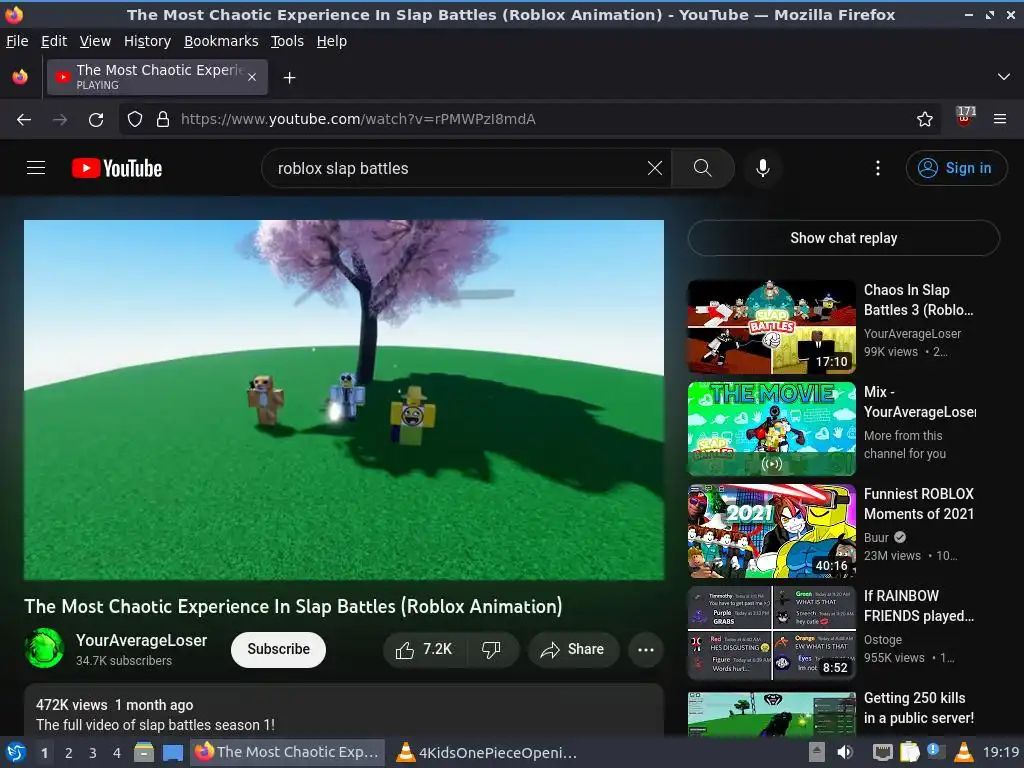
Task: Open a new tab with plus
Action: [289, 78]
